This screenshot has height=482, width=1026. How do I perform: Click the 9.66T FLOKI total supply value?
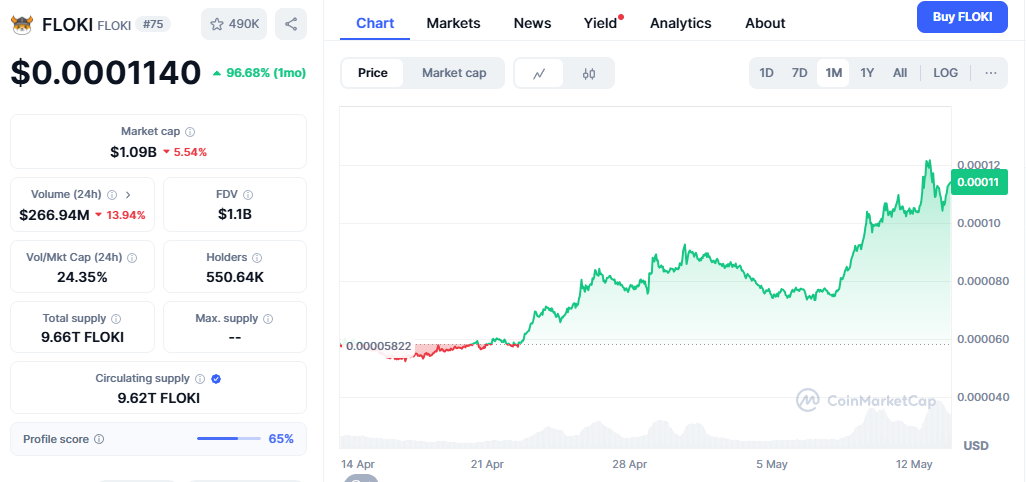point(82,337)
